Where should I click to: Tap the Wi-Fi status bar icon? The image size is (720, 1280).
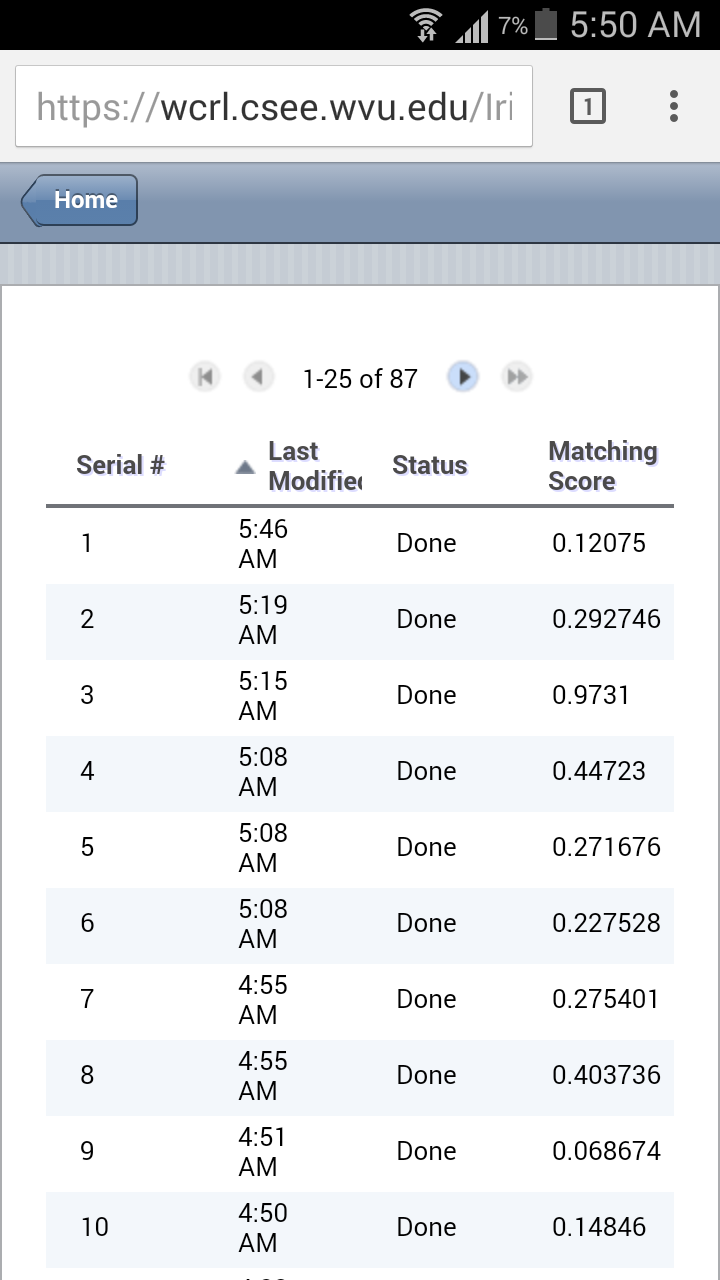427,25
